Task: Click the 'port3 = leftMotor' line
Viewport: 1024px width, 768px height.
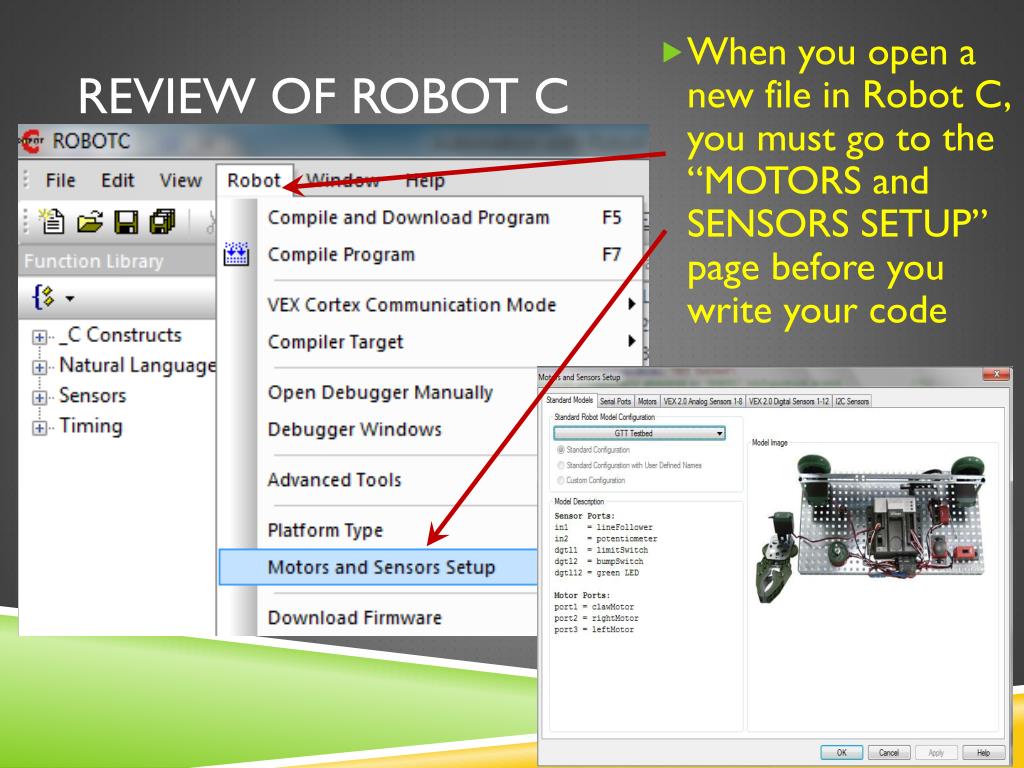Action: (x=594, y=630)
